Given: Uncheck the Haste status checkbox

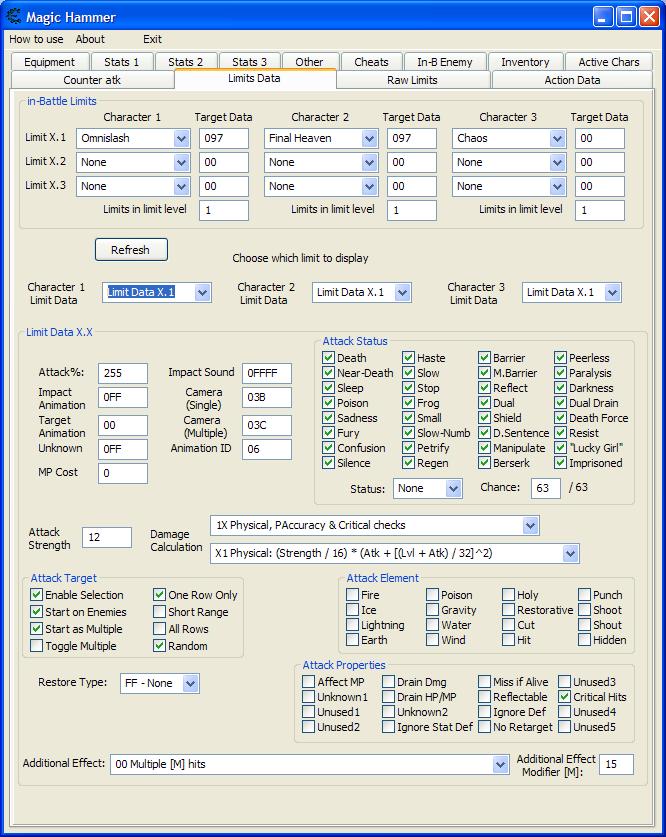Looking at the screenshot, I should [408, 357].
